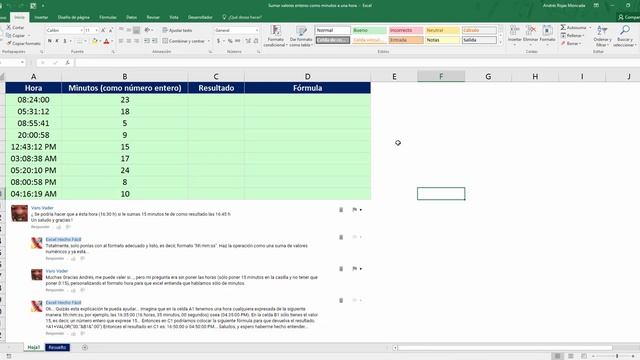Open Fuente group dialog launcher
The image size is (640, 360).
(x=113, y=52)
